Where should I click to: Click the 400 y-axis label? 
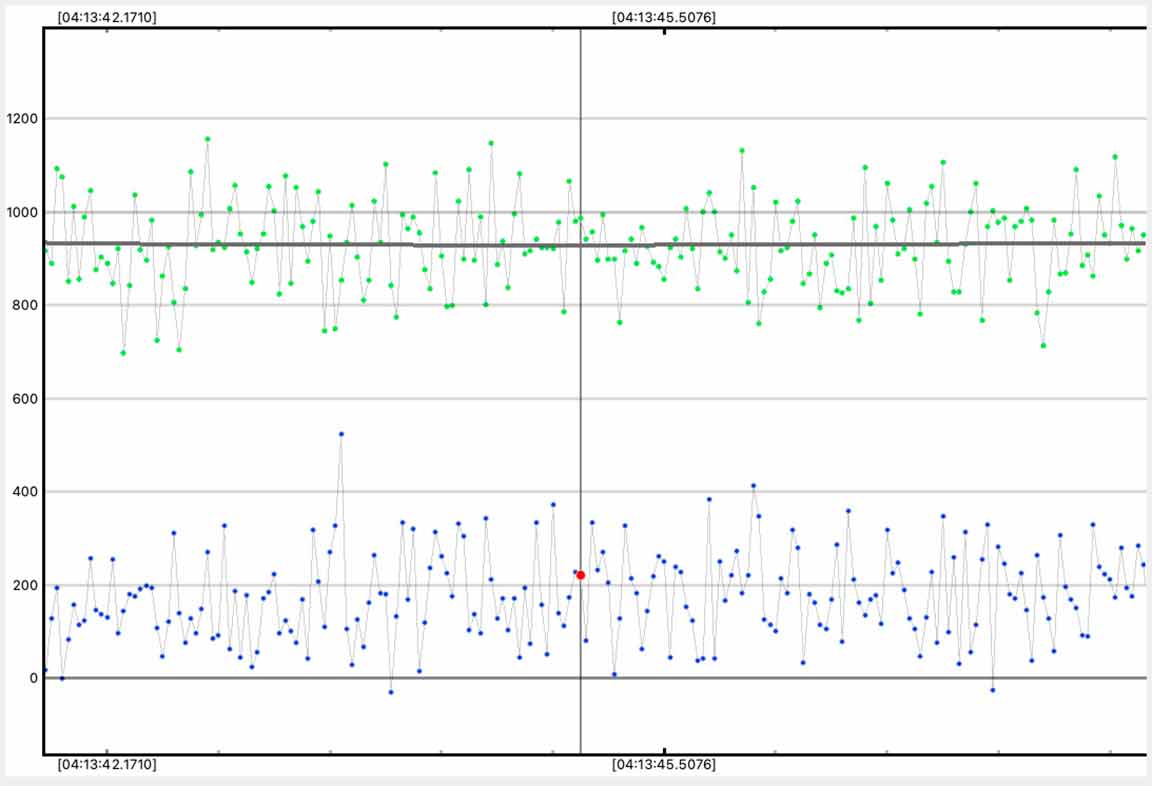(24, 492)
